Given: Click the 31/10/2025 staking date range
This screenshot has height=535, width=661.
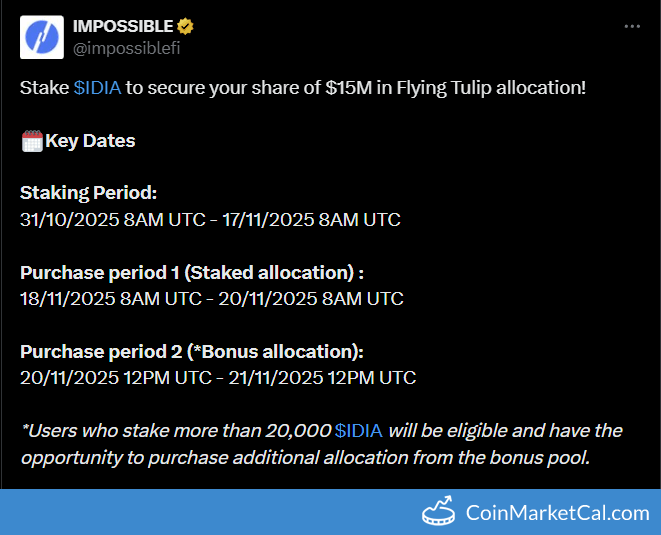Looking at the screenshot, I should coord(210,219).
